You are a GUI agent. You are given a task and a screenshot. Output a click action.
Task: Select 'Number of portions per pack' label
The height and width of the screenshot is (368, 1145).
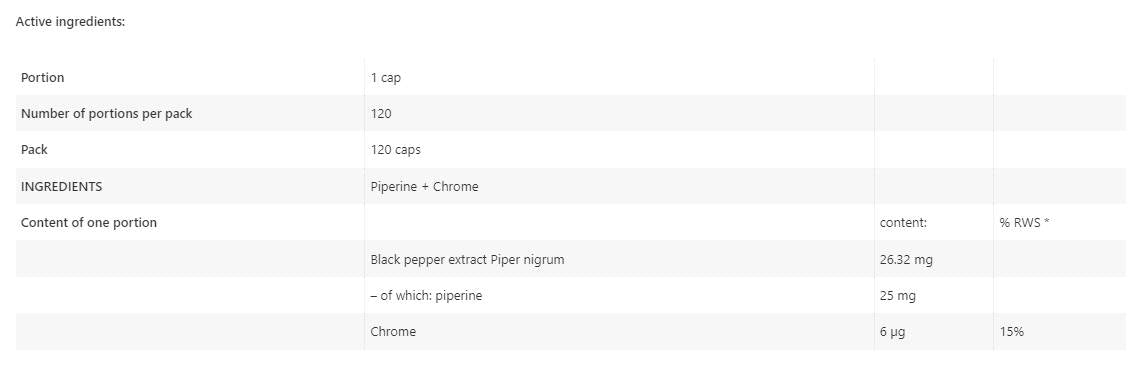pos(107,114)
